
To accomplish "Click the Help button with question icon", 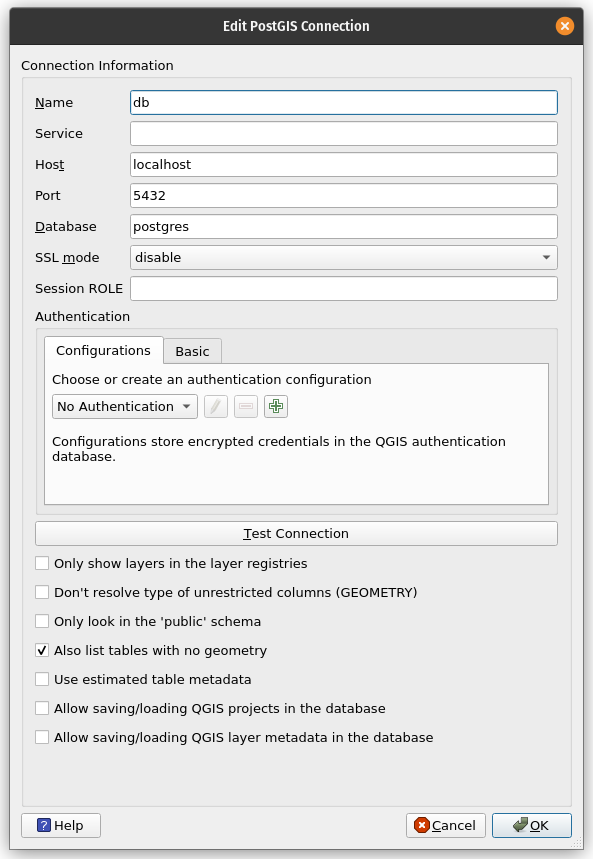I will point(61,825).
